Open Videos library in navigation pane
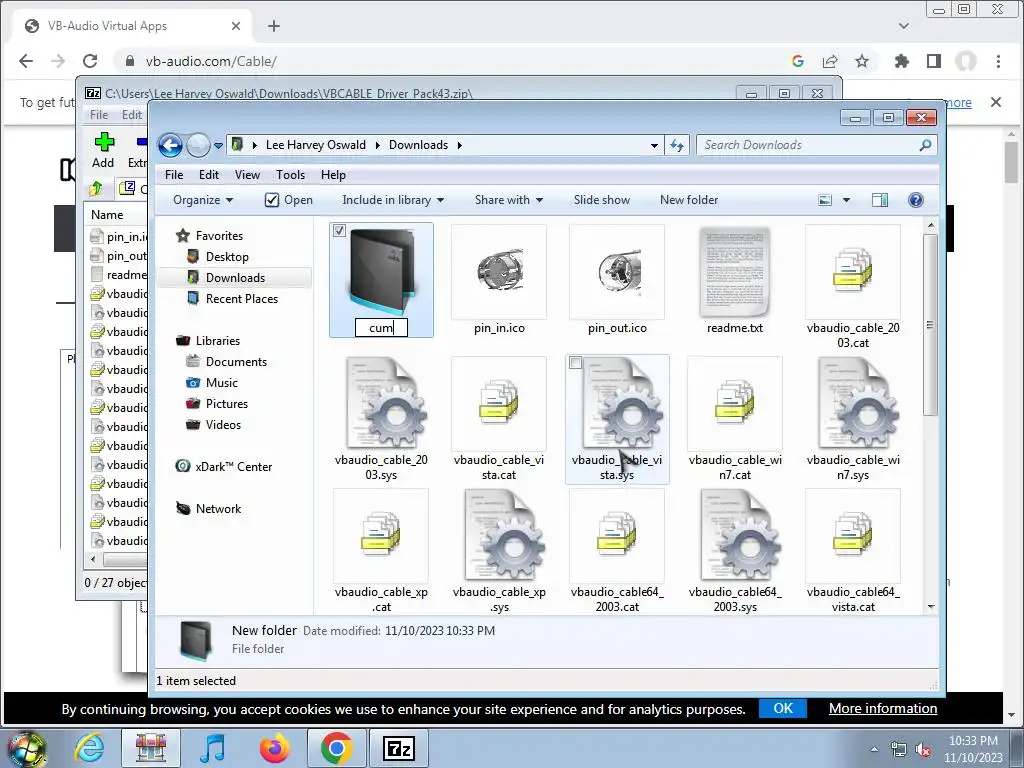Screen dimensions: 1024x768 point(223,424)
